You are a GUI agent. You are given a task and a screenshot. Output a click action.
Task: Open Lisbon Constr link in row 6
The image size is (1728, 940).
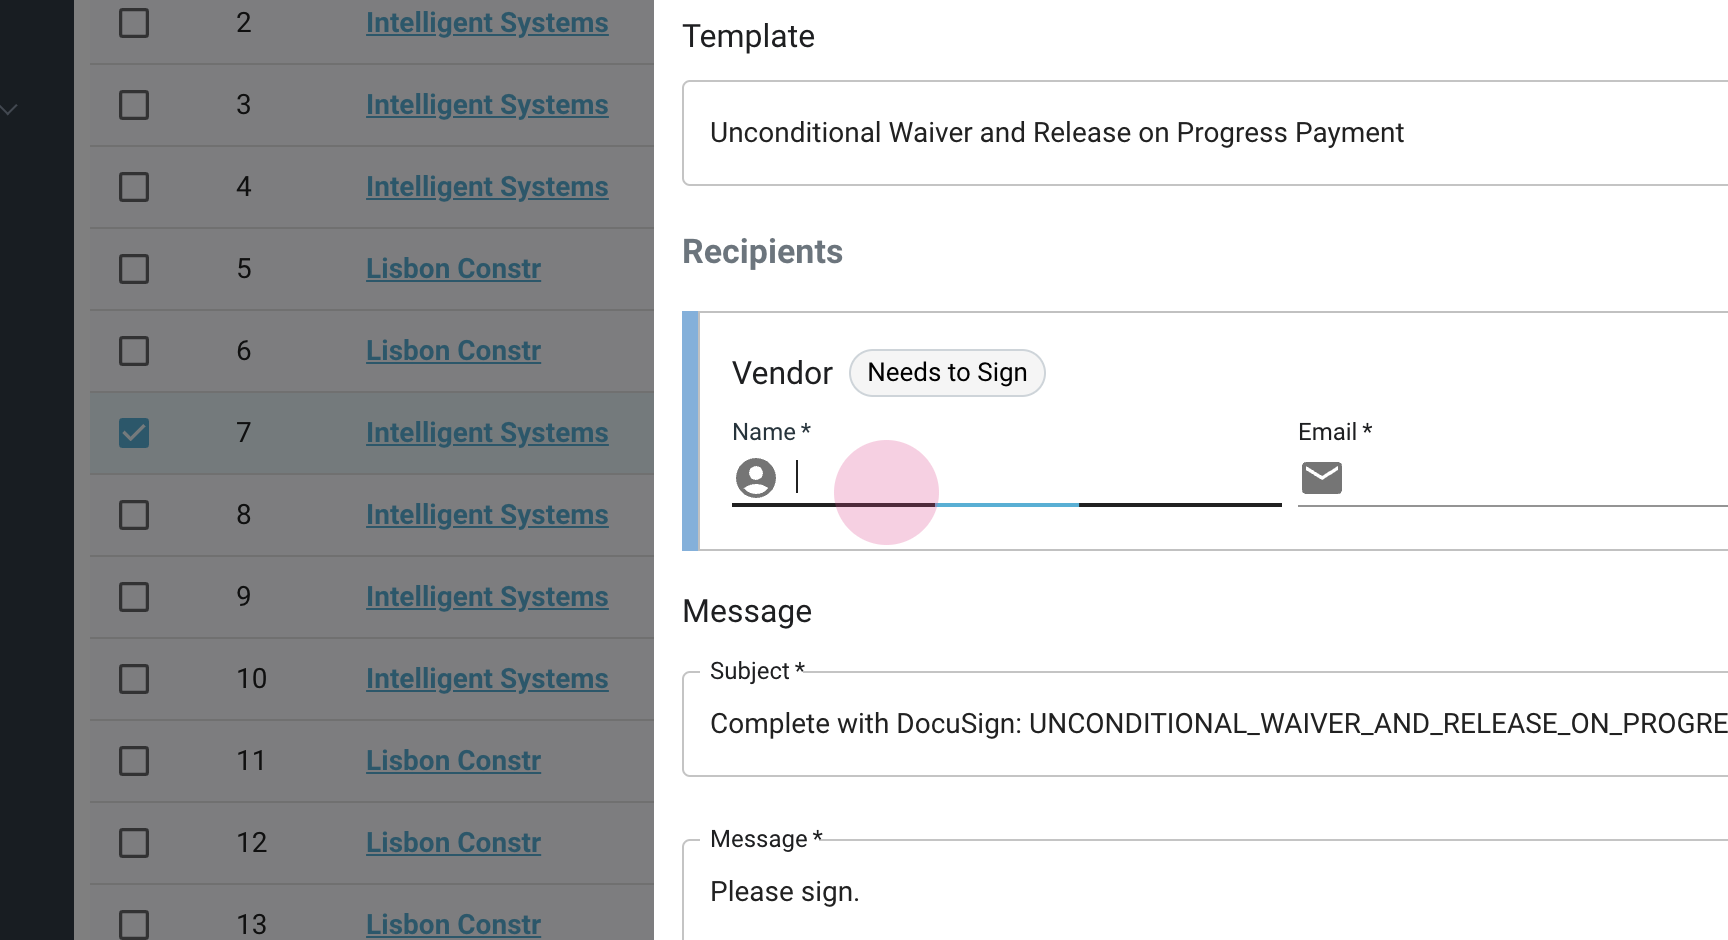453,351
